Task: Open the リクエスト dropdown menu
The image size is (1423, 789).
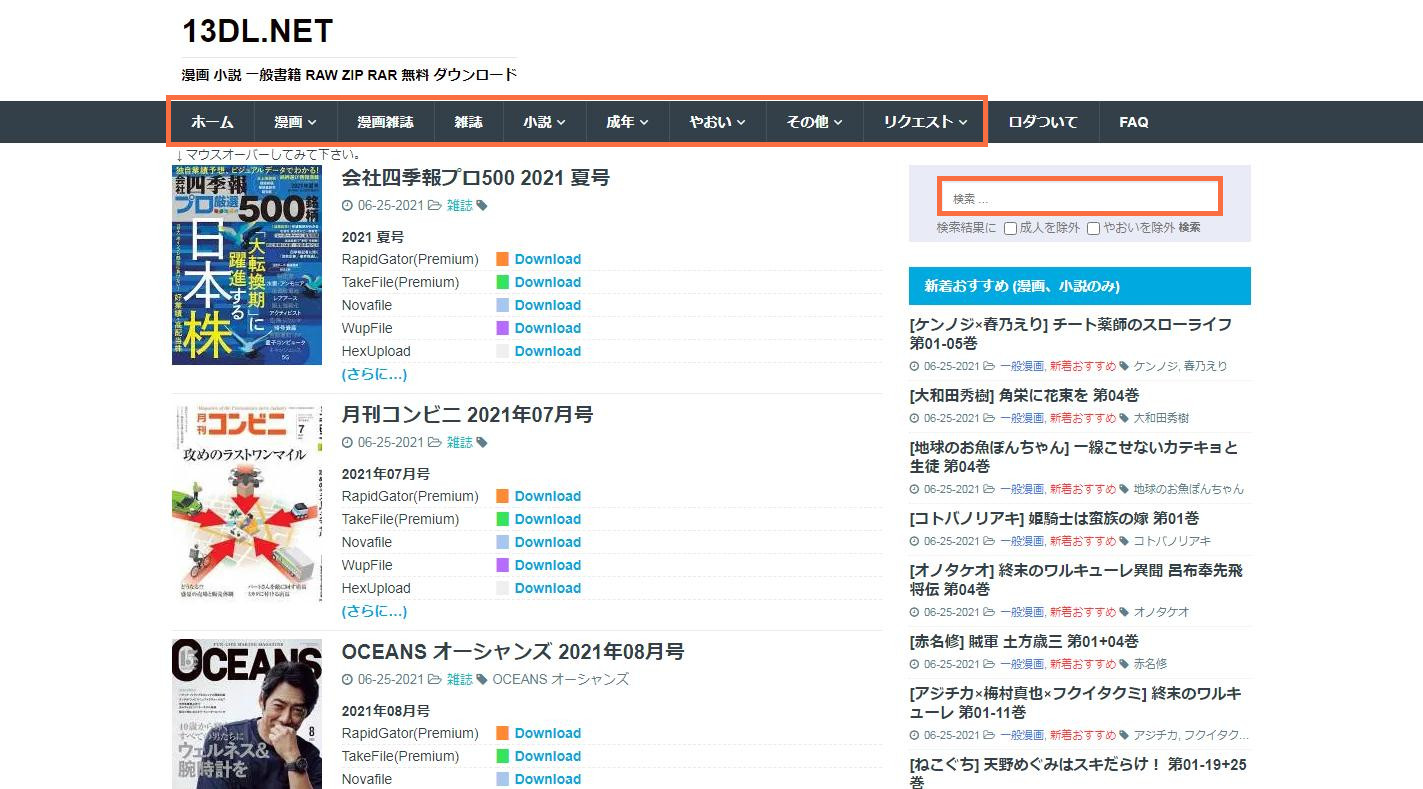Action: pos(925,122)
